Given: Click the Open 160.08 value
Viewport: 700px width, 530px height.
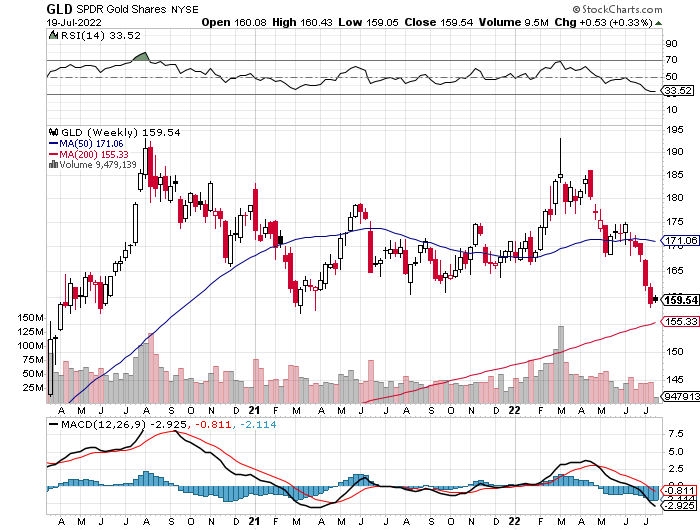Looking at the screenshot, I should pos(234,22).
